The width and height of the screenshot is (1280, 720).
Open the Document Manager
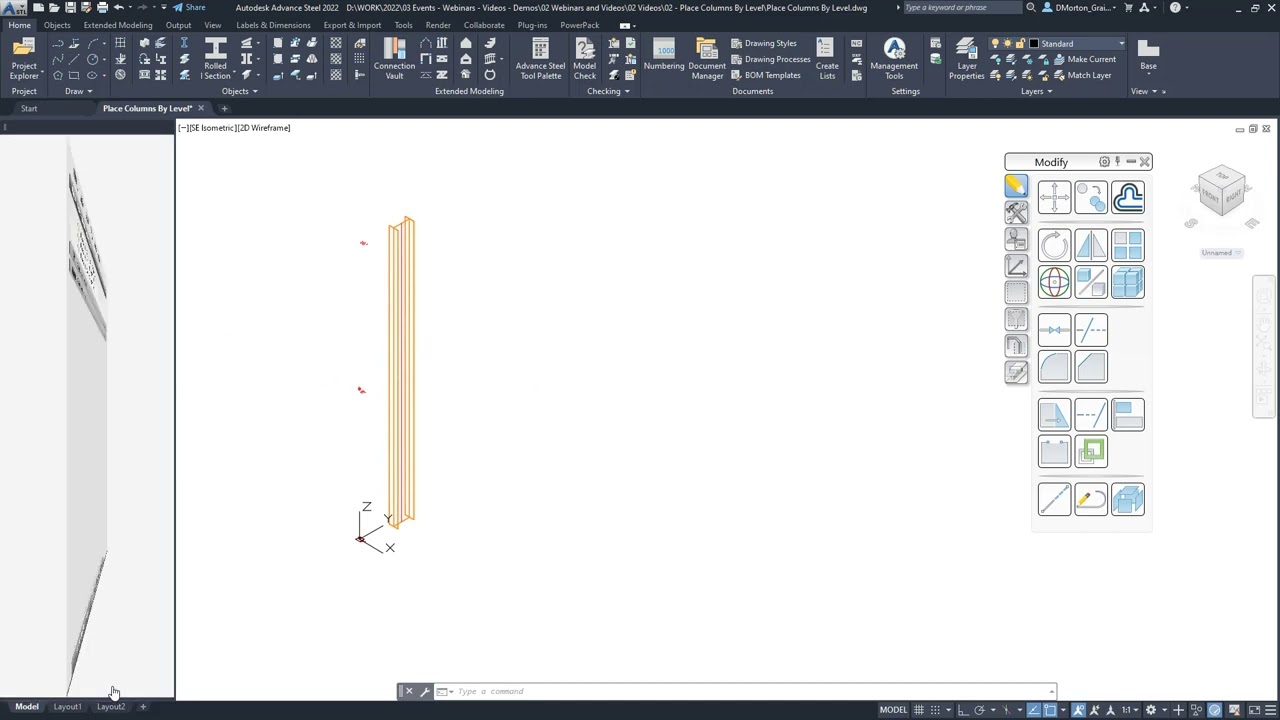pos(707,59)
